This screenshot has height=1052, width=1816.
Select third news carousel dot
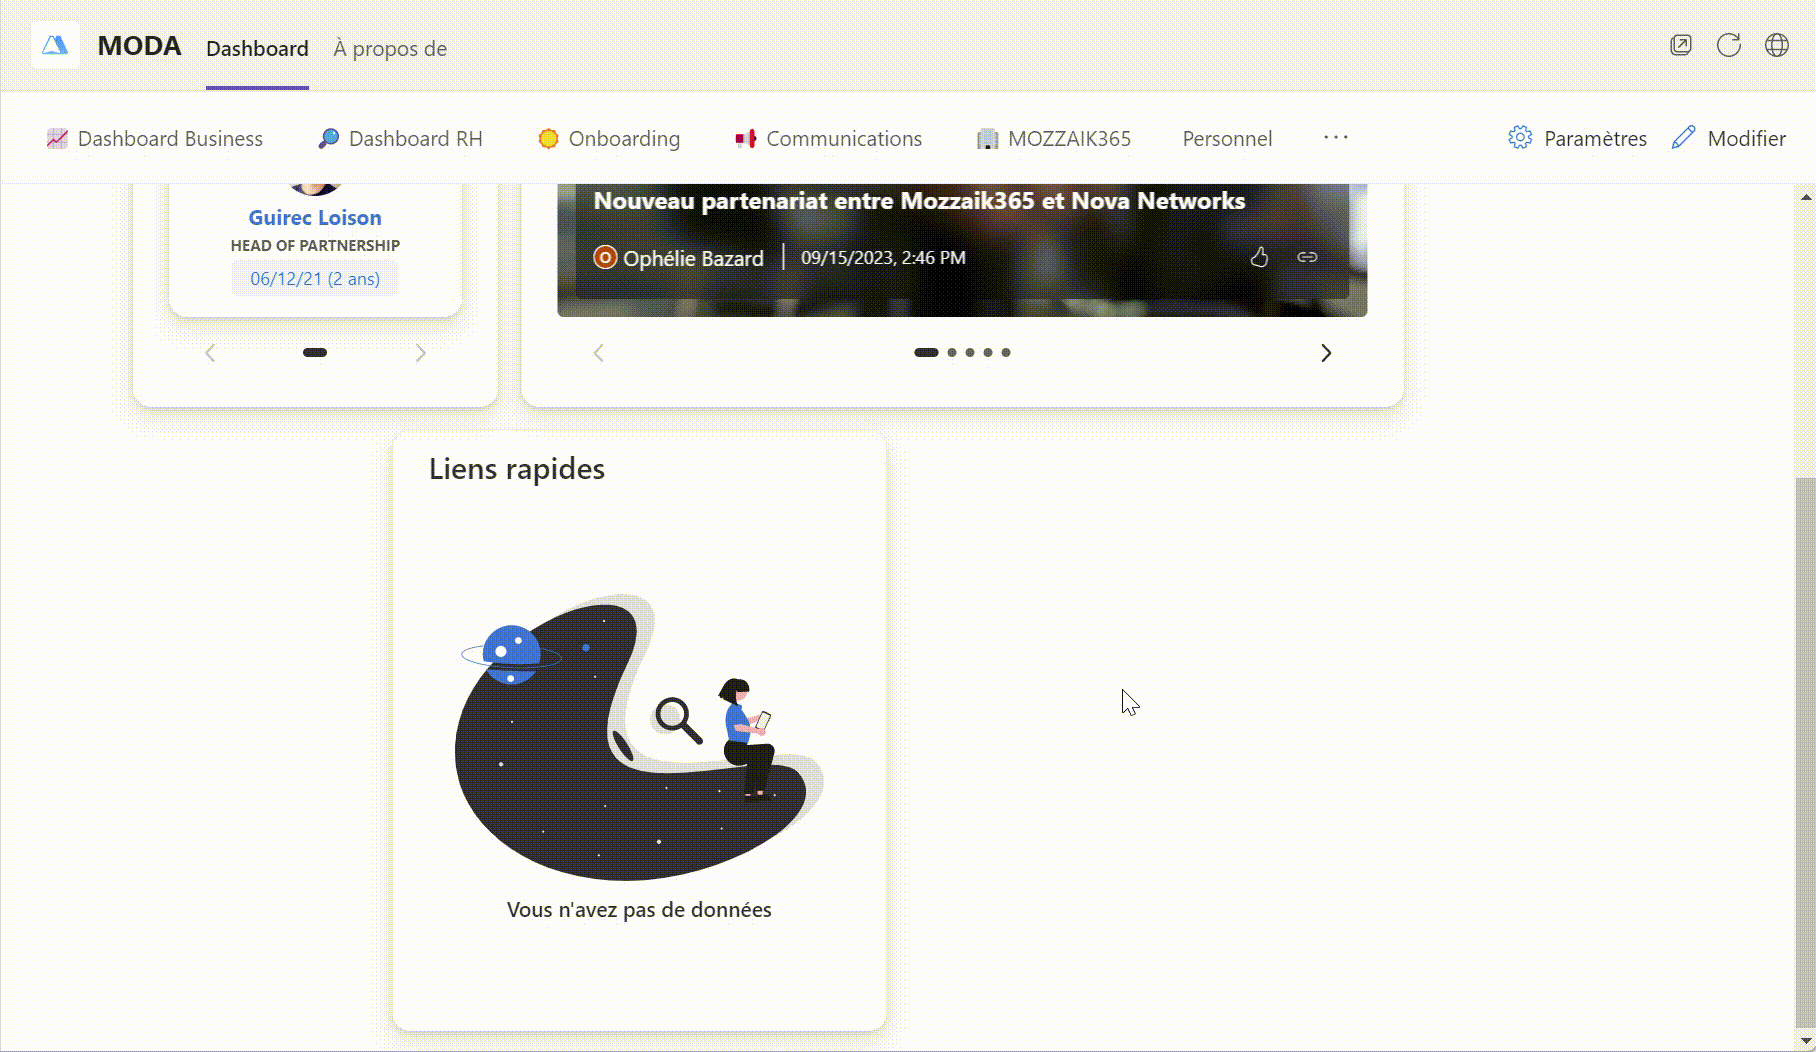tap(970, 352)
